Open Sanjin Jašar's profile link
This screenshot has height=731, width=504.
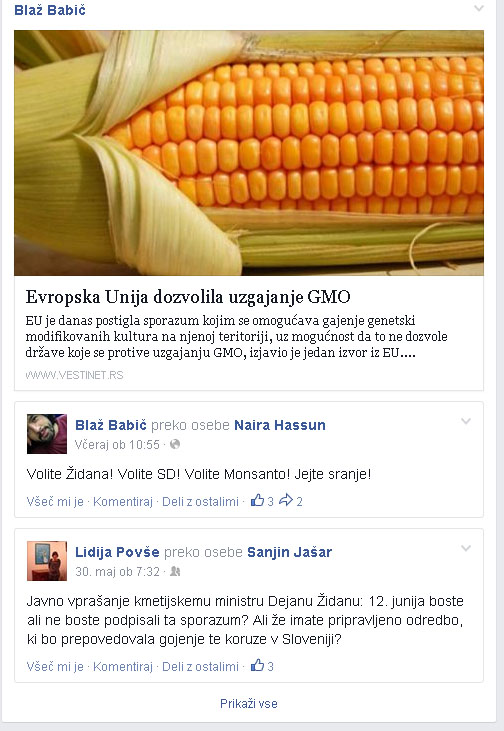pyautogui.click(x=290, y=552)
